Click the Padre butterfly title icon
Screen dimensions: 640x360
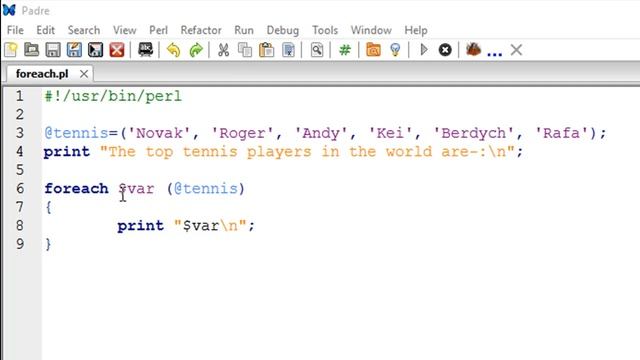[x=9, y=10]
